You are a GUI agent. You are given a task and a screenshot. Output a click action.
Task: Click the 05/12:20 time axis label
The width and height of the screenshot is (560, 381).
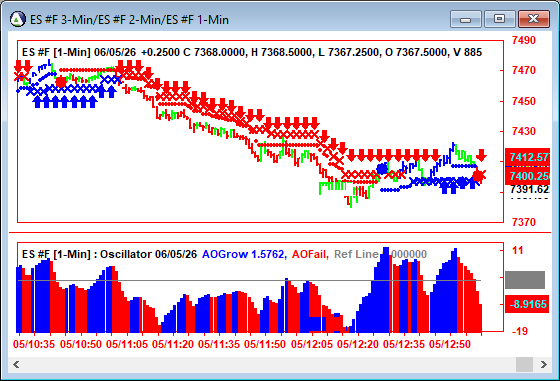(x=358, y=345)
